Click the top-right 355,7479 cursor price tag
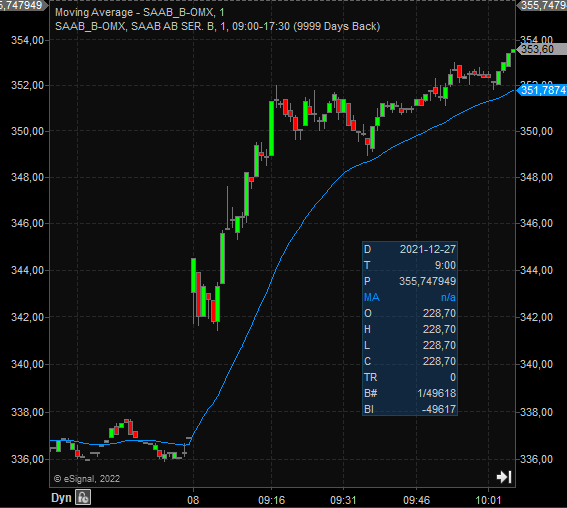 [542, 5]
